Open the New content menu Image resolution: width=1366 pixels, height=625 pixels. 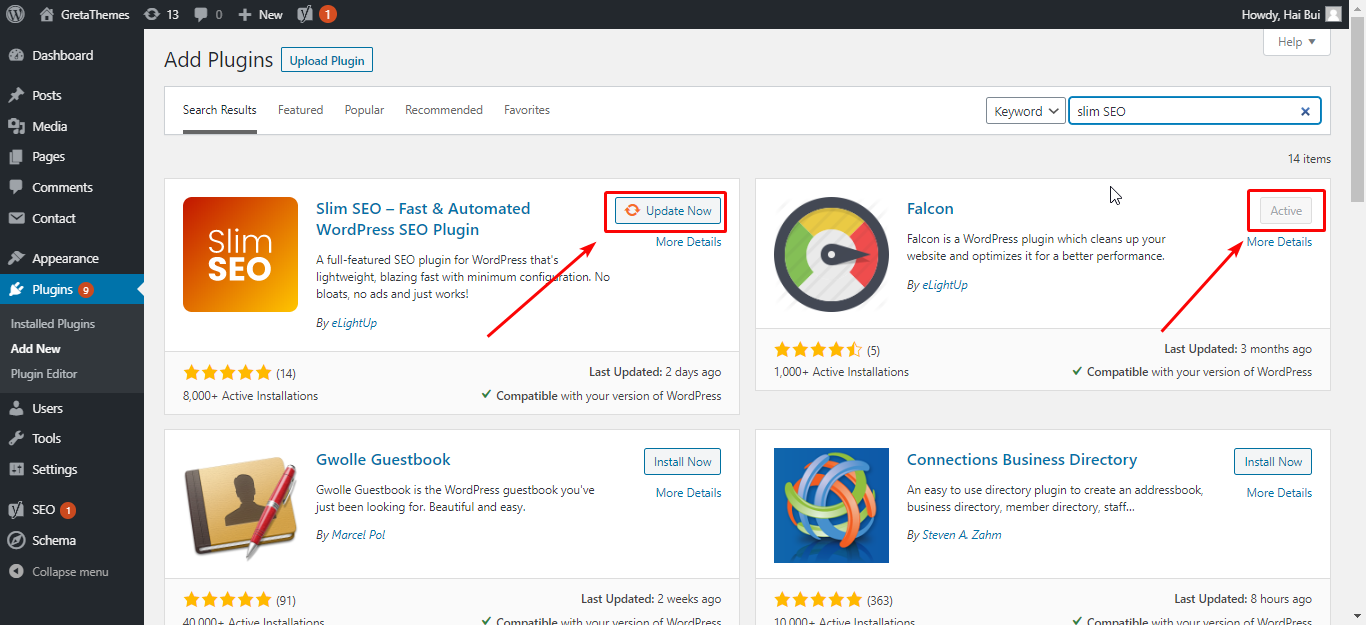coord(260,14)
